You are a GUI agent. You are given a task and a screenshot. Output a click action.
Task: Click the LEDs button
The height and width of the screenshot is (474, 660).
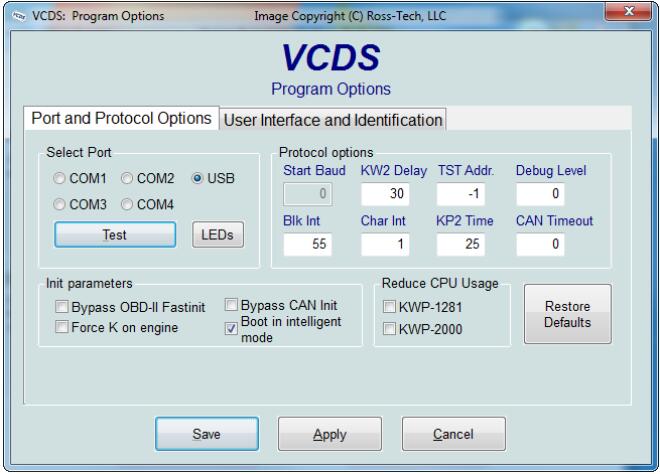click(x=218, y=234)
